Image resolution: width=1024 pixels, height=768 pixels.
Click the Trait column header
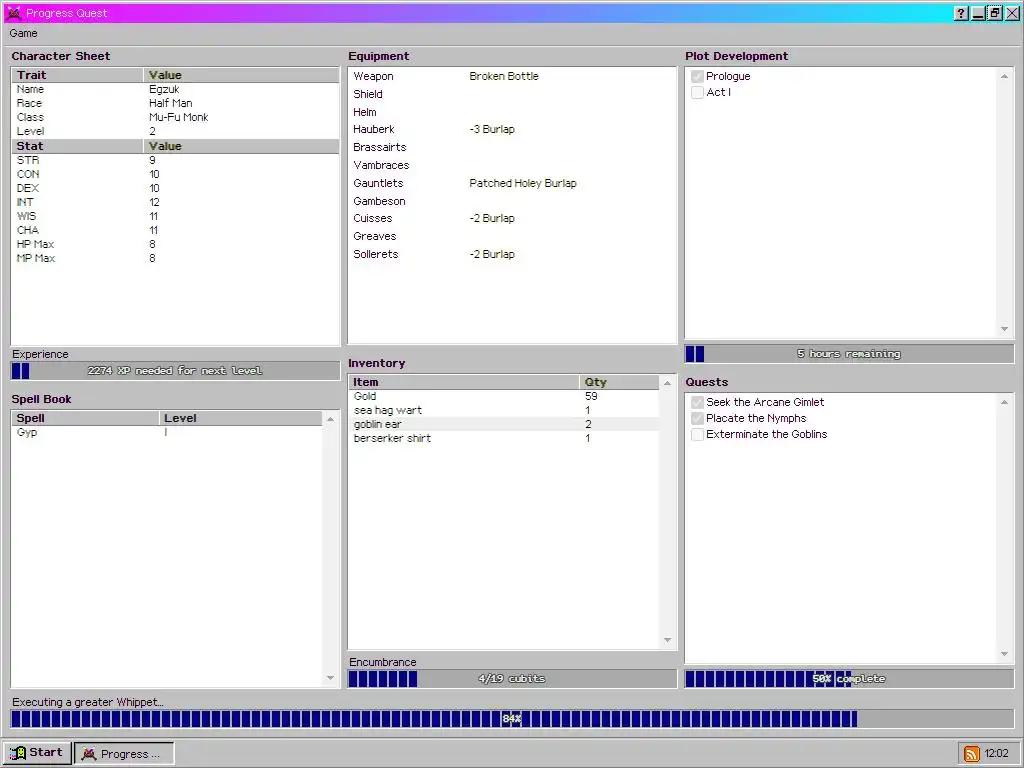(78, 75)
